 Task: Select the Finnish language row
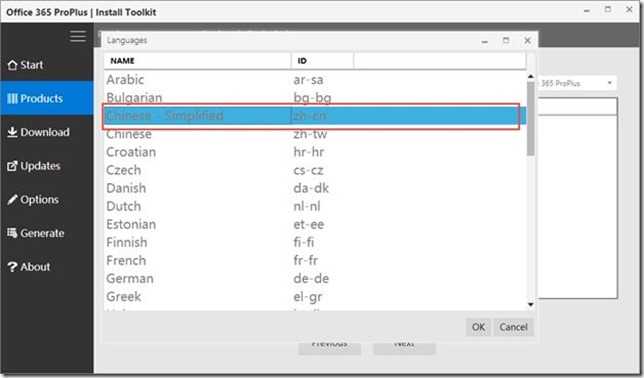(x=315, y=242)
